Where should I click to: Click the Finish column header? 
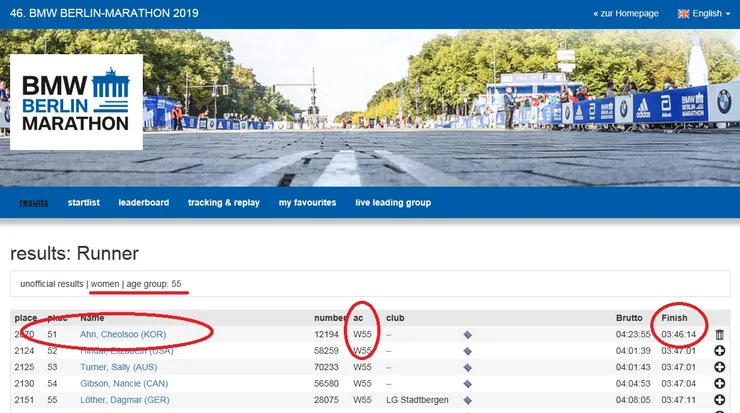[x=674, y=318]
